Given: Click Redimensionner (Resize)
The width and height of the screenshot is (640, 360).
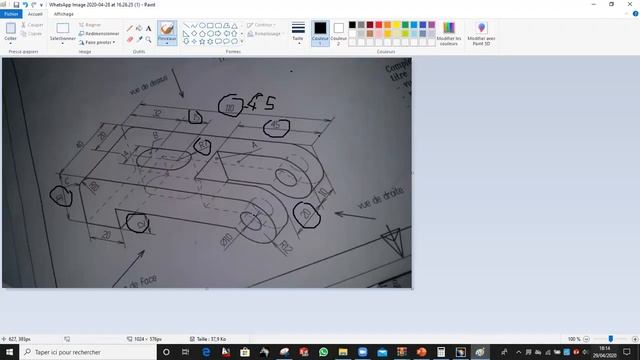Looking at the screenshot, I should (x=99, y=33).
